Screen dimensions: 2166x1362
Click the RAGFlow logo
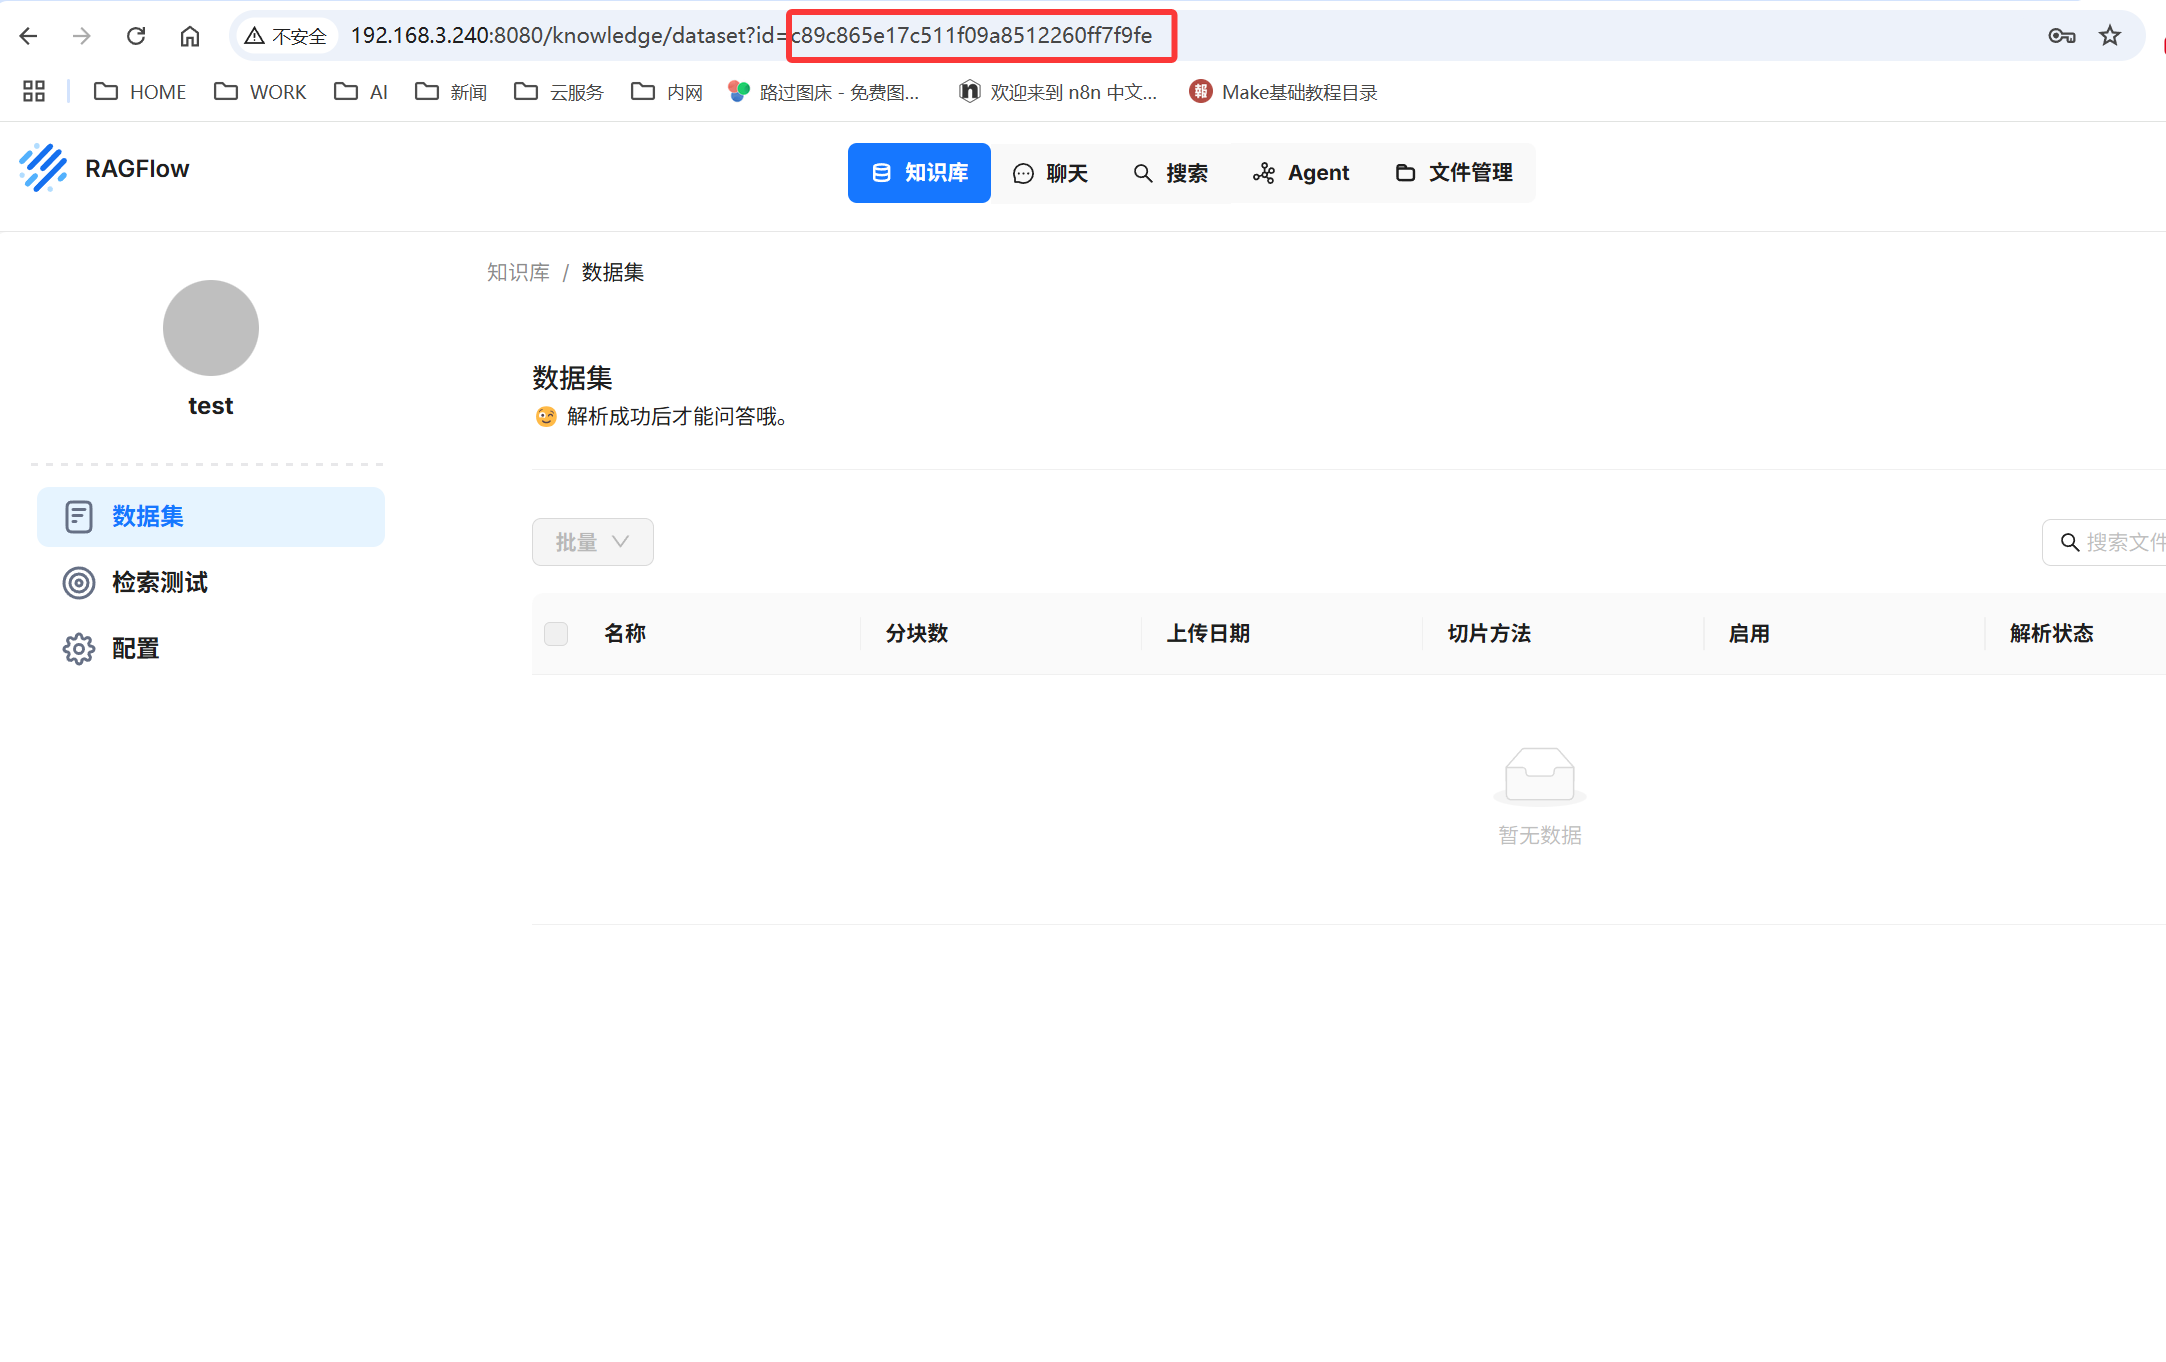point(44,168)
